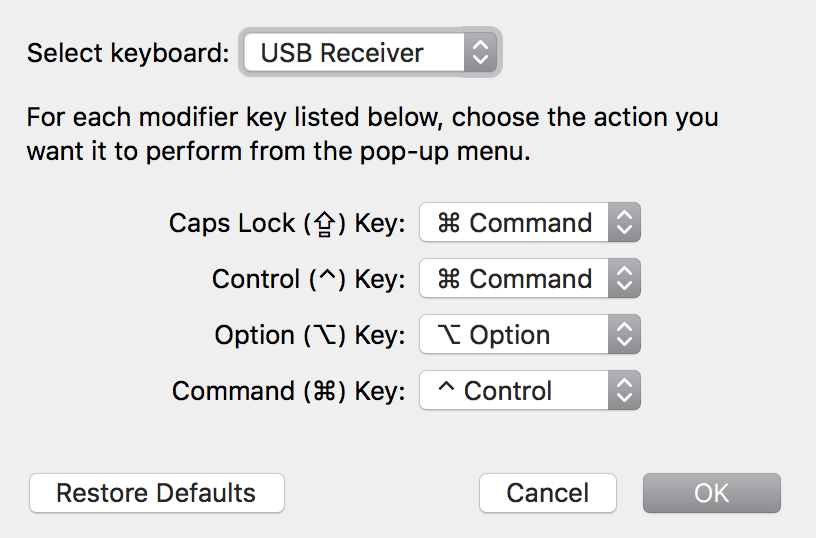Open the Caps Lock Key action menu
This screenshot has height=538, width=816.
click(515, 223)
